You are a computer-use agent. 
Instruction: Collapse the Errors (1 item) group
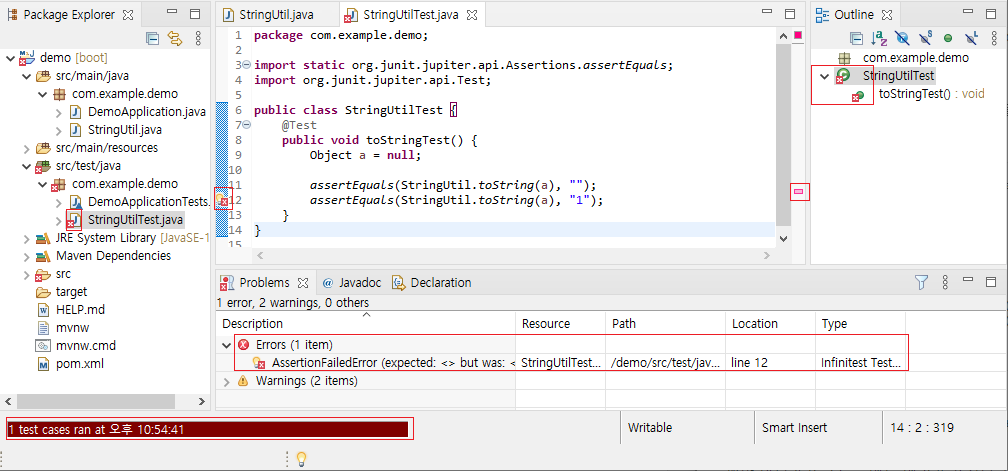pyautogui.click(x=226, y=345)
